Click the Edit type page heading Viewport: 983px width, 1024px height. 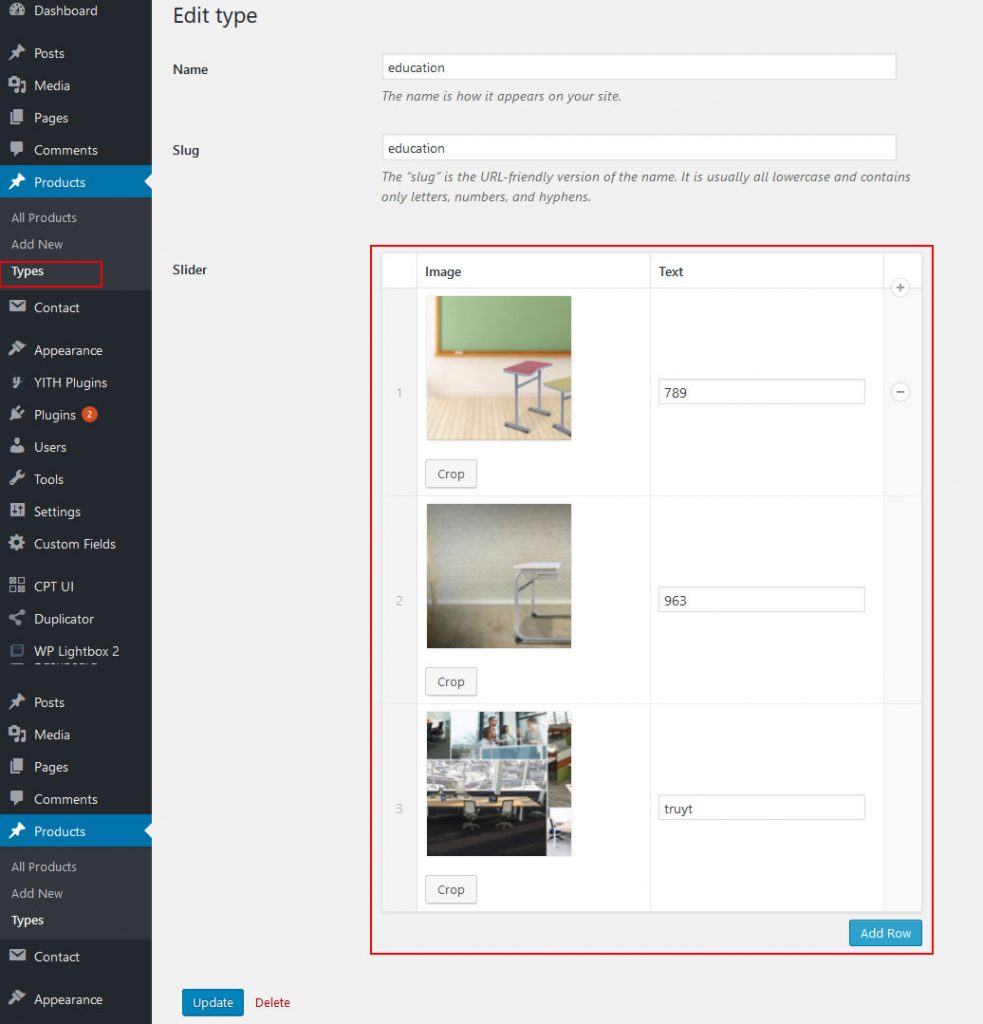point(215,16)
